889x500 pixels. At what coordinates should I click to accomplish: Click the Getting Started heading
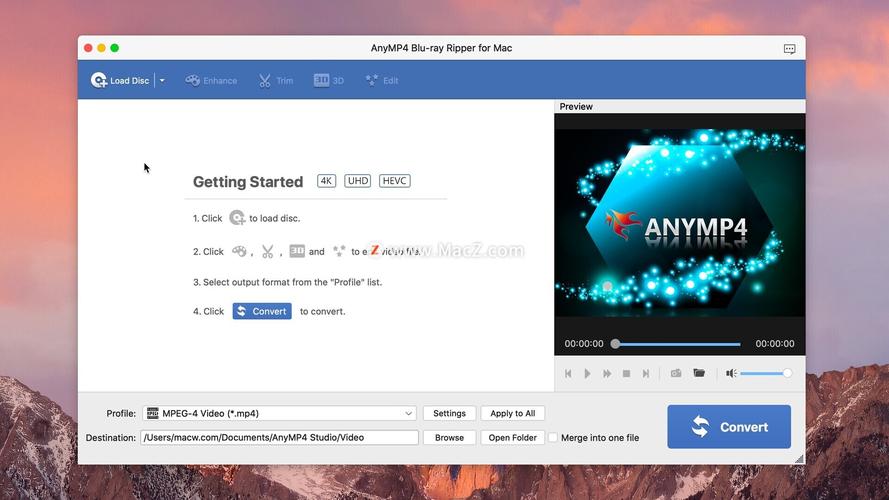click(x=248, y=181)
